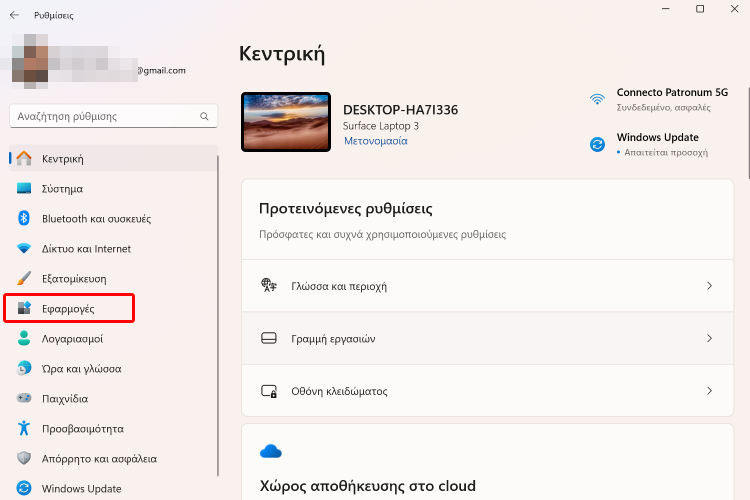750x500 pixels.
Task: Click the search magnifier icon
Action: [x=205, y=116]
